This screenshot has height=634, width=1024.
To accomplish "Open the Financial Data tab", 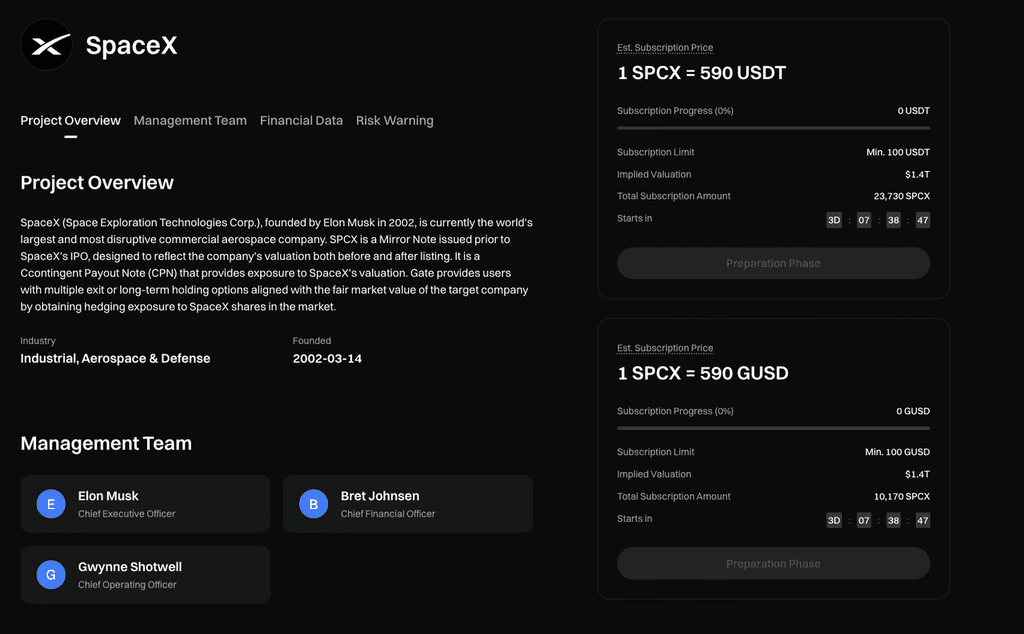I will (x=301, y=121).
